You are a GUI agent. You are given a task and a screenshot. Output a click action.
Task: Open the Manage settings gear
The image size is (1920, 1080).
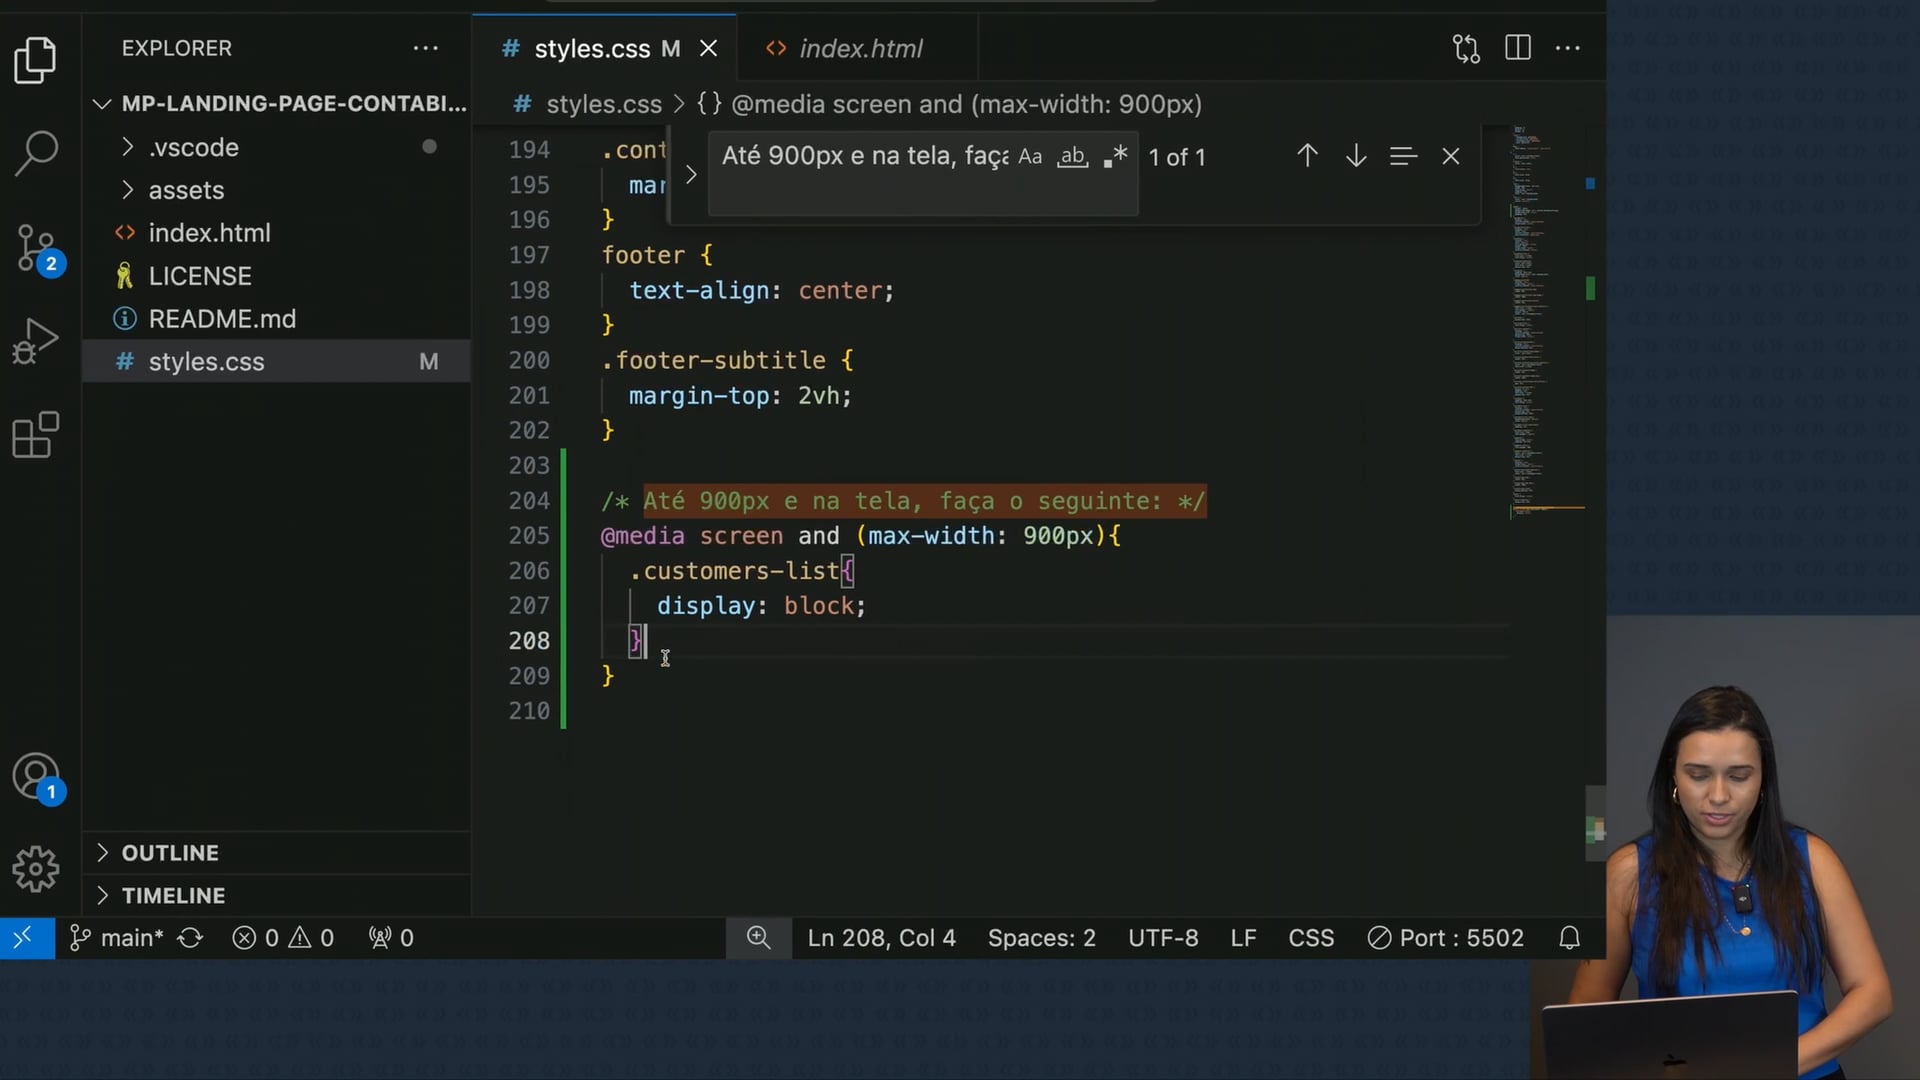[36, 869]
